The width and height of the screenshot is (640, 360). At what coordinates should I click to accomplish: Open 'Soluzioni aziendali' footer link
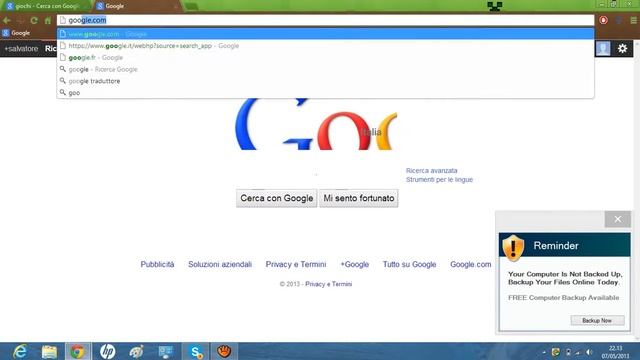[220, 264]
